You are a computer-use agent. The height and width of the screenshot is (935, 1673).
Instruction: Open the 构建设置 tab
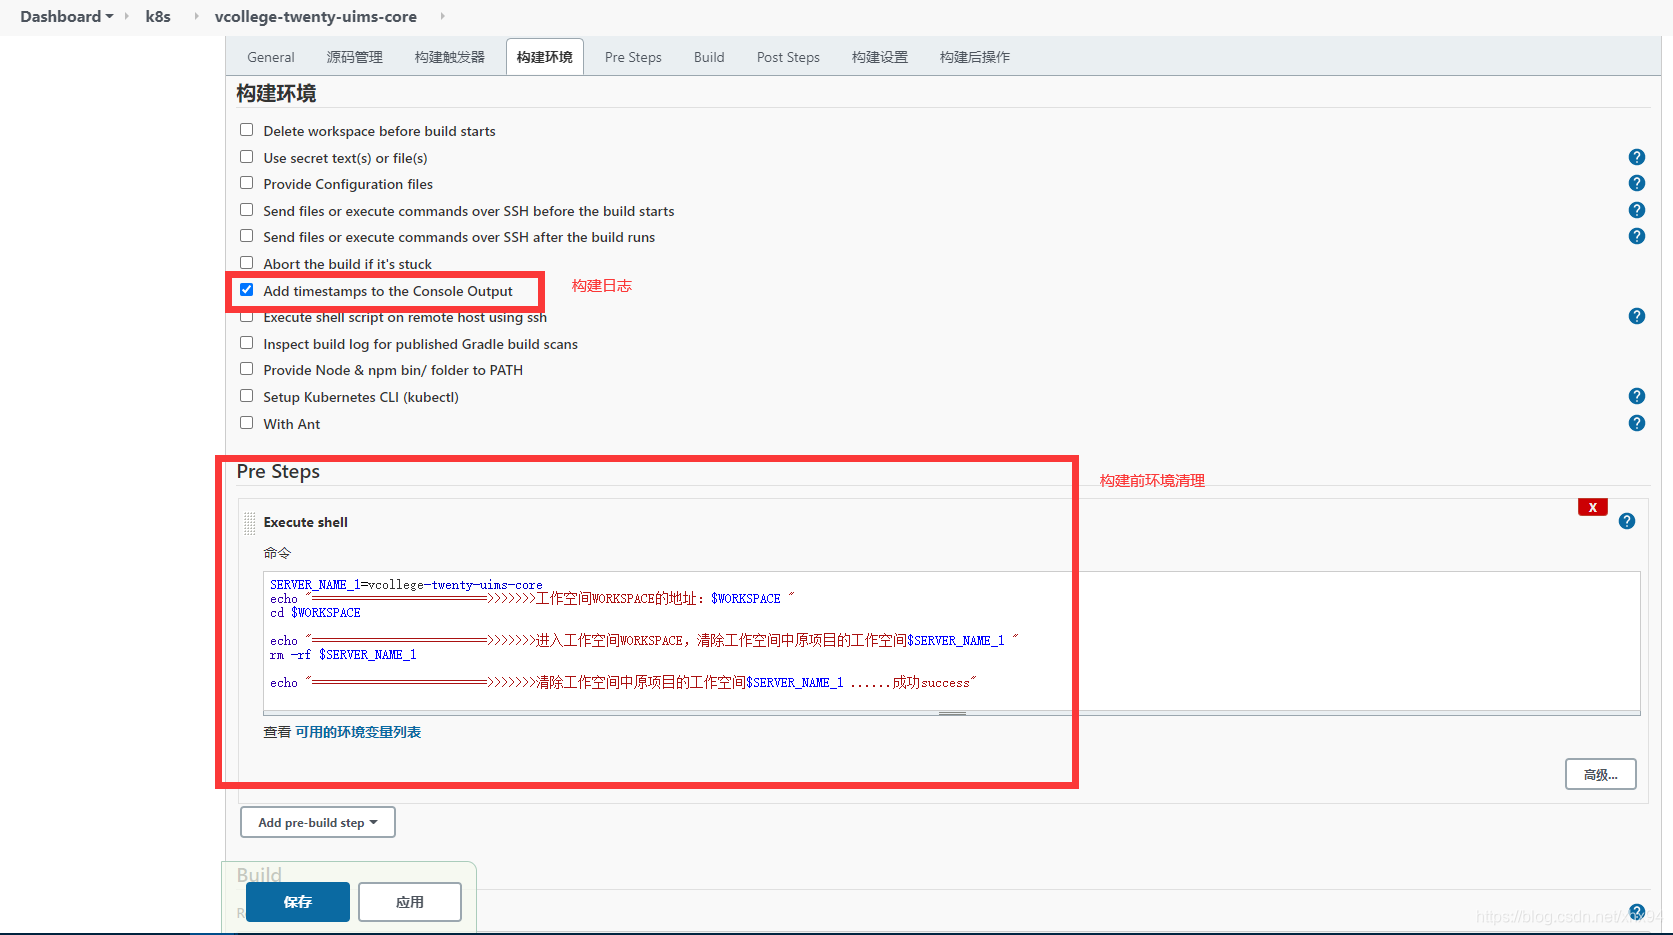pos(880,57)
